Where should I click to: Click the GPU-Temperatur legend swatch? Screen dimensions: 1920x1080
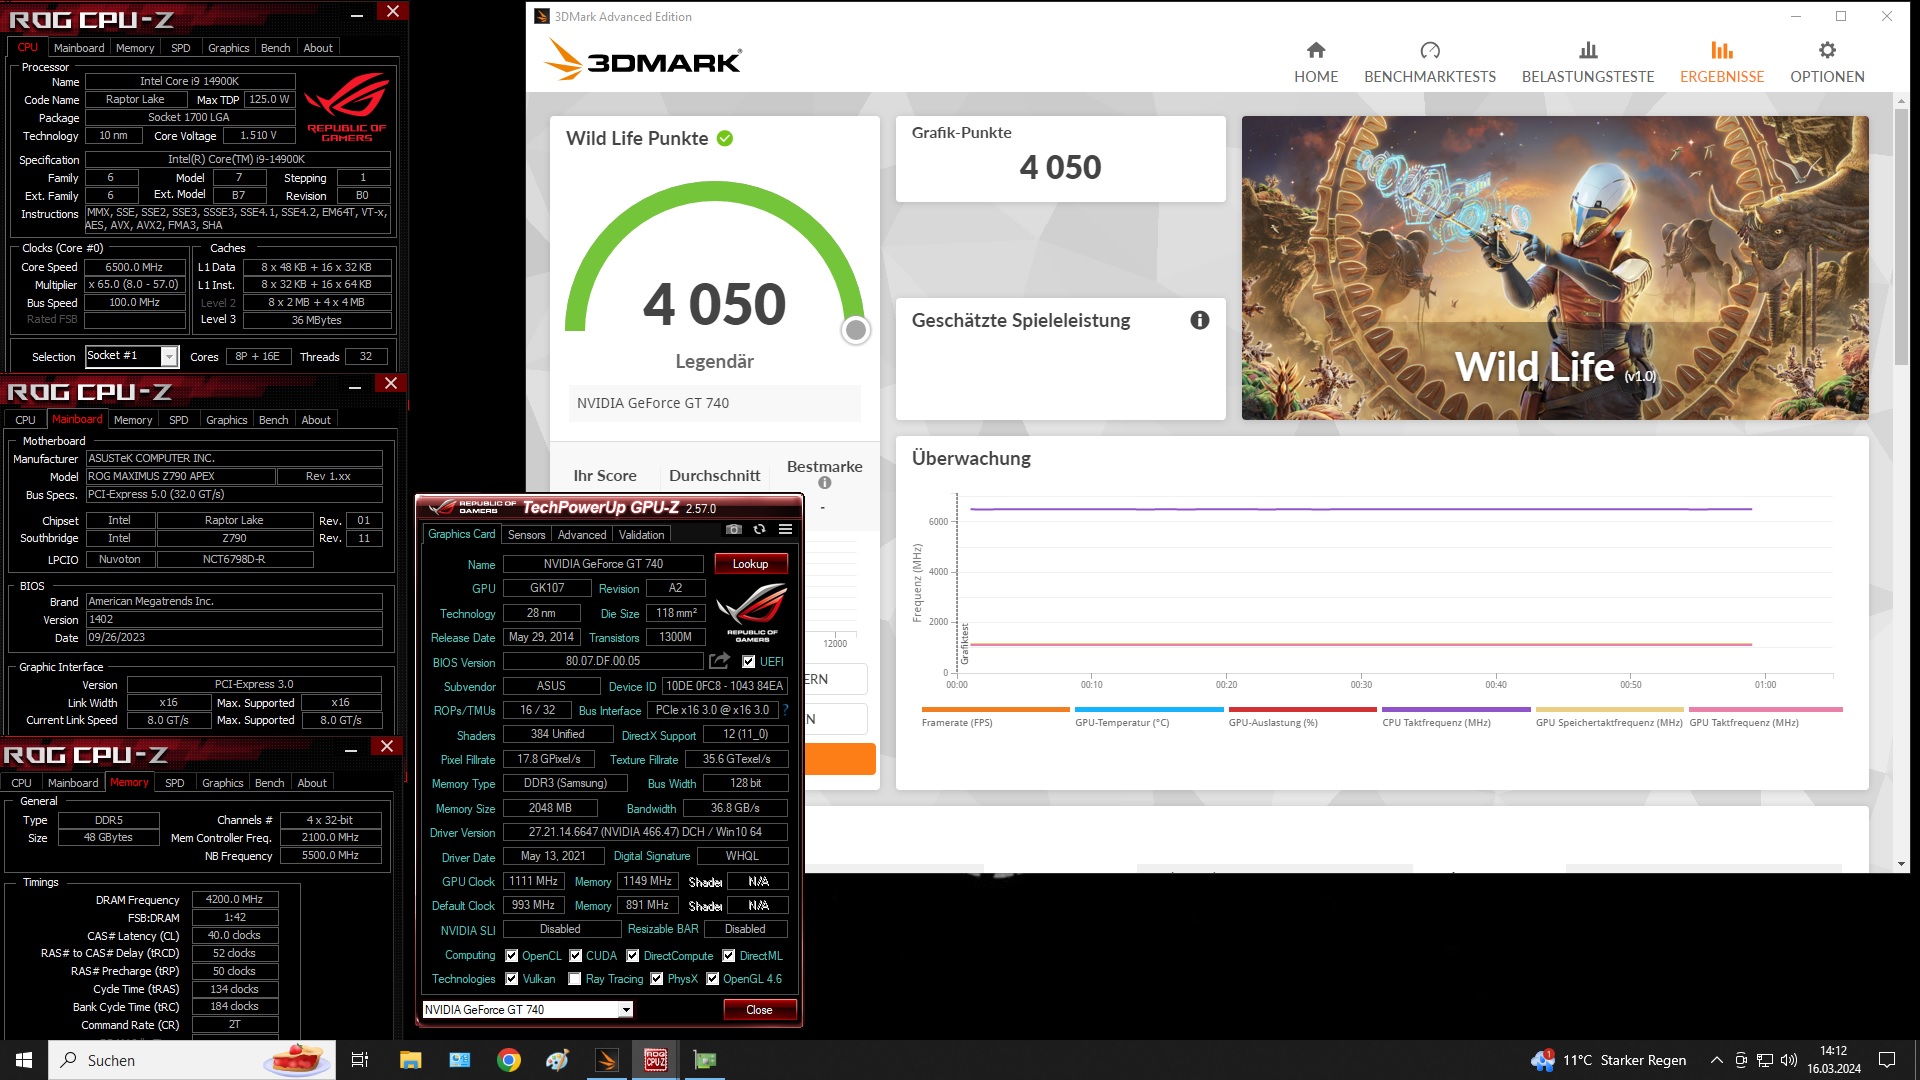(x=1149, y=710)
